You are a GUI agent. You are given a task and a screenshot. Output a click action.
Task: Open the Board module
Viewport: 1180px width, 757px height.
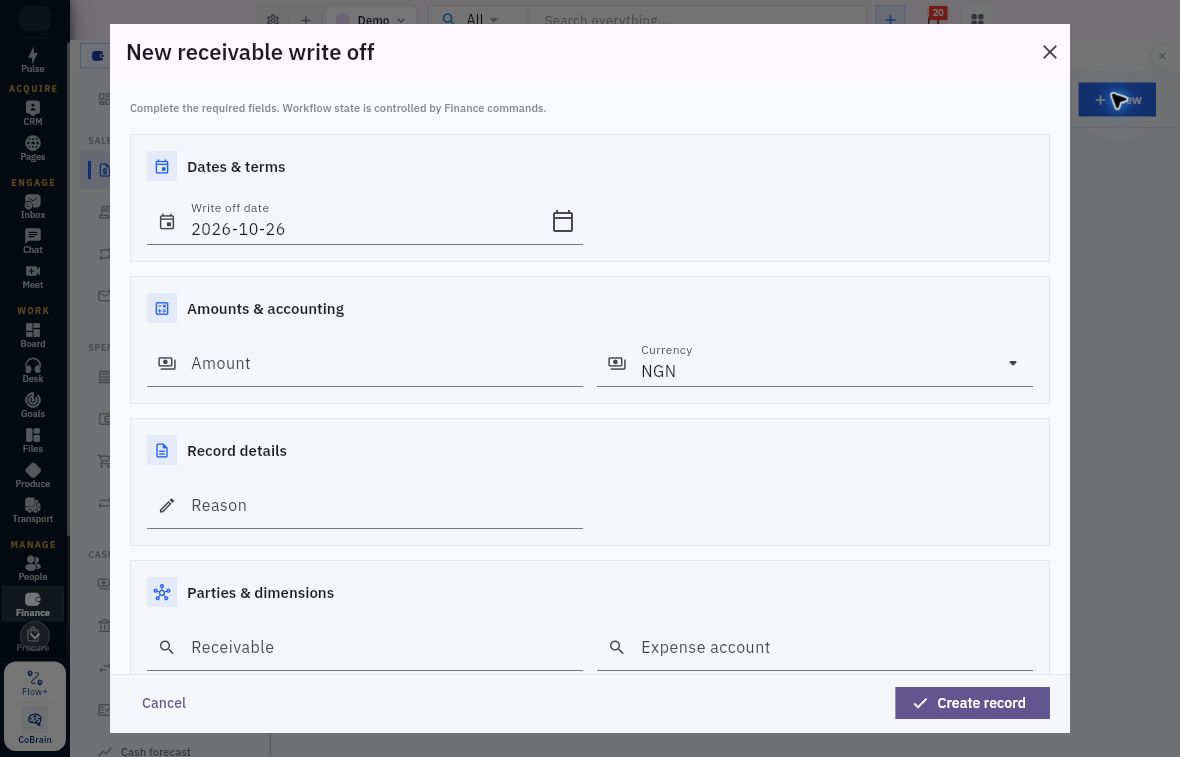coord(32,336)
